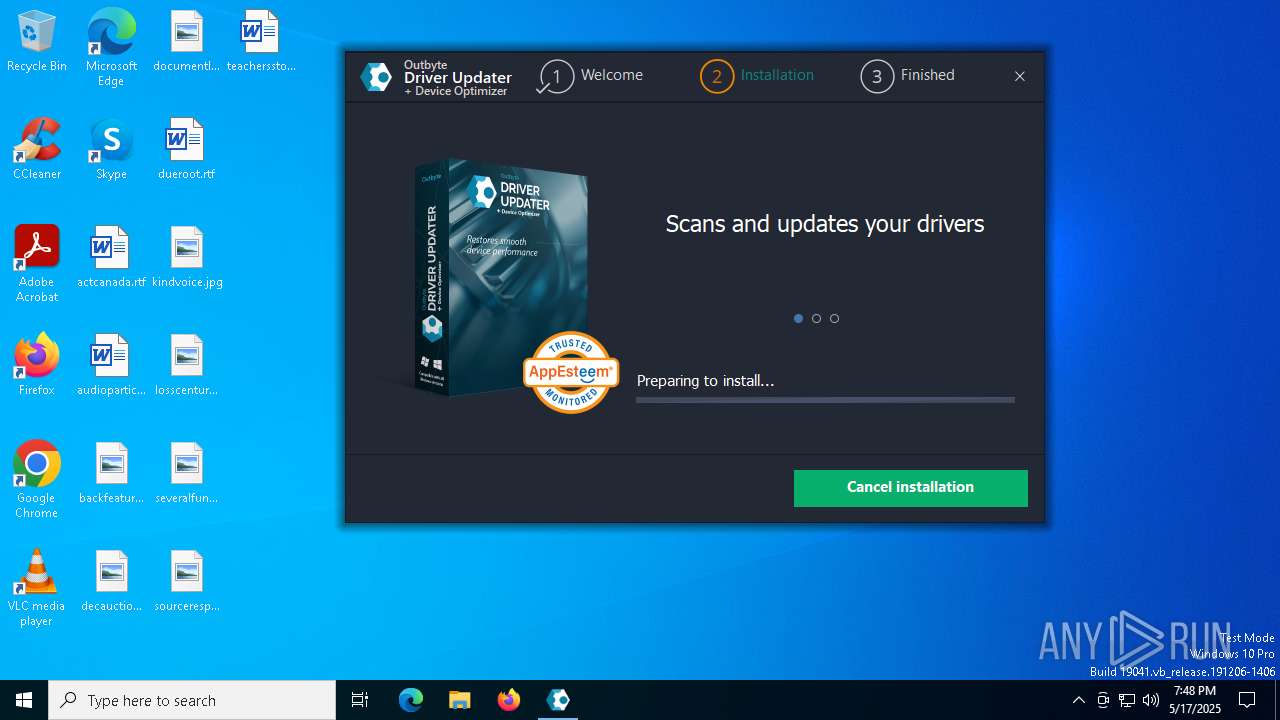The height and width of the screenshot is (720, 1280).
Task: Select backfeatur... desktop file
Action: 111,474
